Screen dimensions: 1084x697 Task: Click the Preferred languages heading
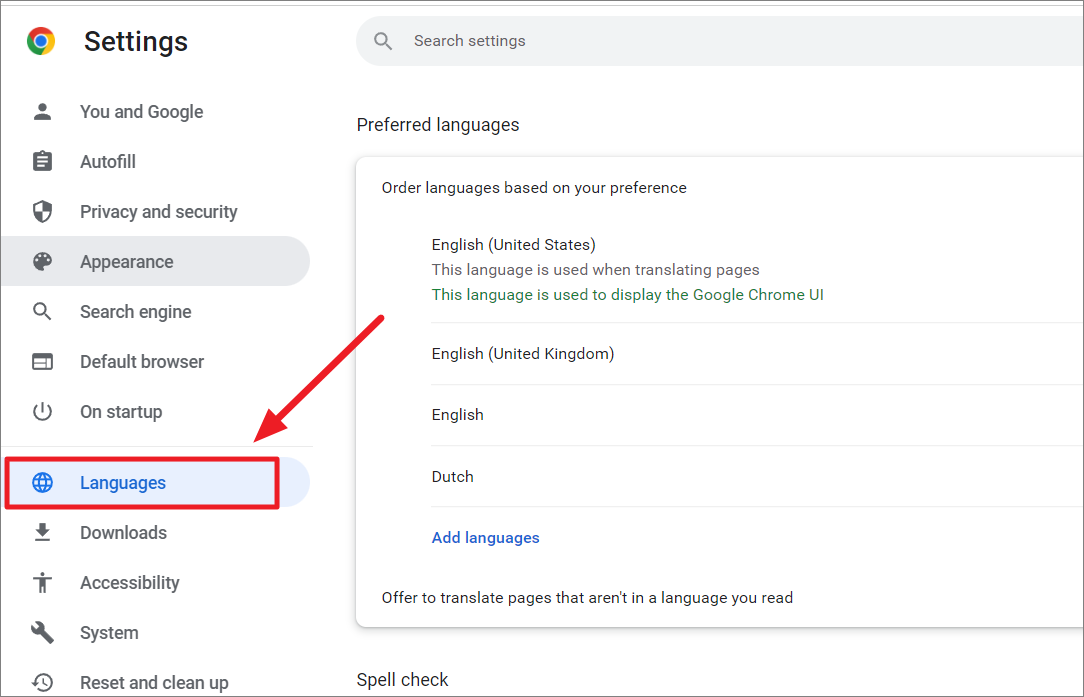(x=438, y=124)
